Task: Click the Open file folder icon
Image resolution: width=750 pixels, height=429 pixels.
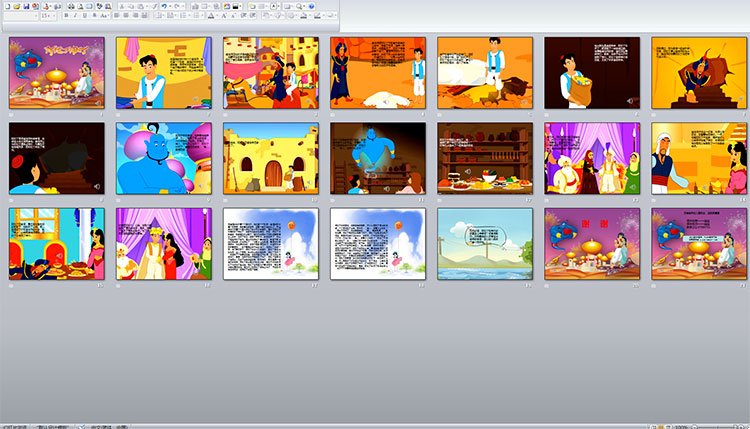Action: click(x=16, y=6)
